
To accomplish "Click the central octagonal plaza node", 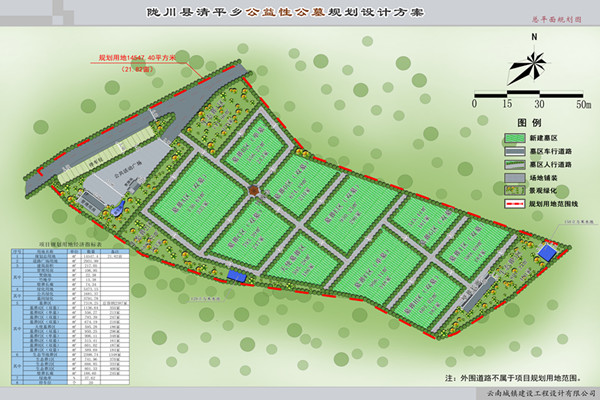I will tap(254, 191).
